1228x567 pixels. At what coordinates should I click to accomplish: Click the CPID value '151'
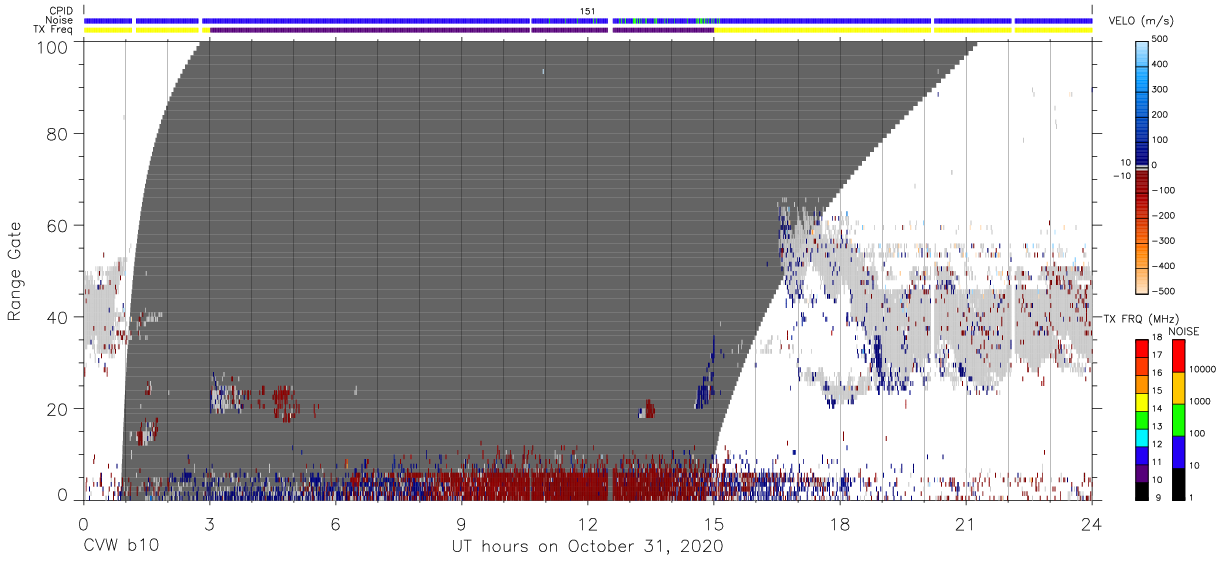[588, 10]
